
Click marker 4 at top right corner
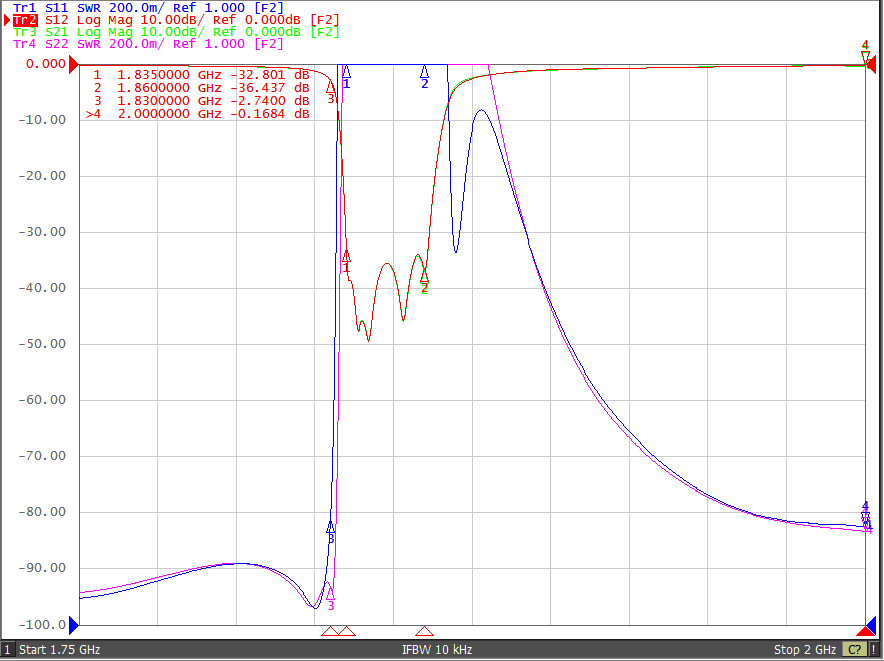click(865, 55)
